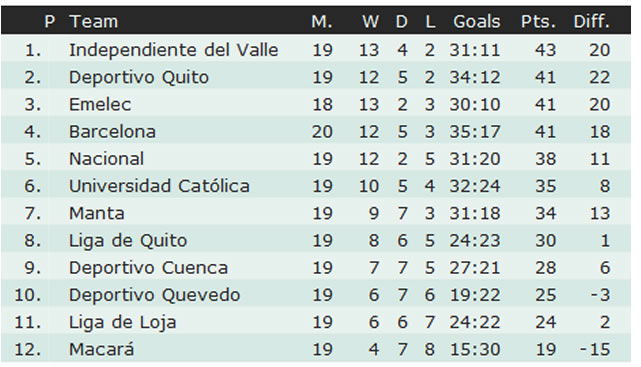Viewport: 641px width, 367px height.
Task: Click the Manta team name
Action: tap(97, 213)
